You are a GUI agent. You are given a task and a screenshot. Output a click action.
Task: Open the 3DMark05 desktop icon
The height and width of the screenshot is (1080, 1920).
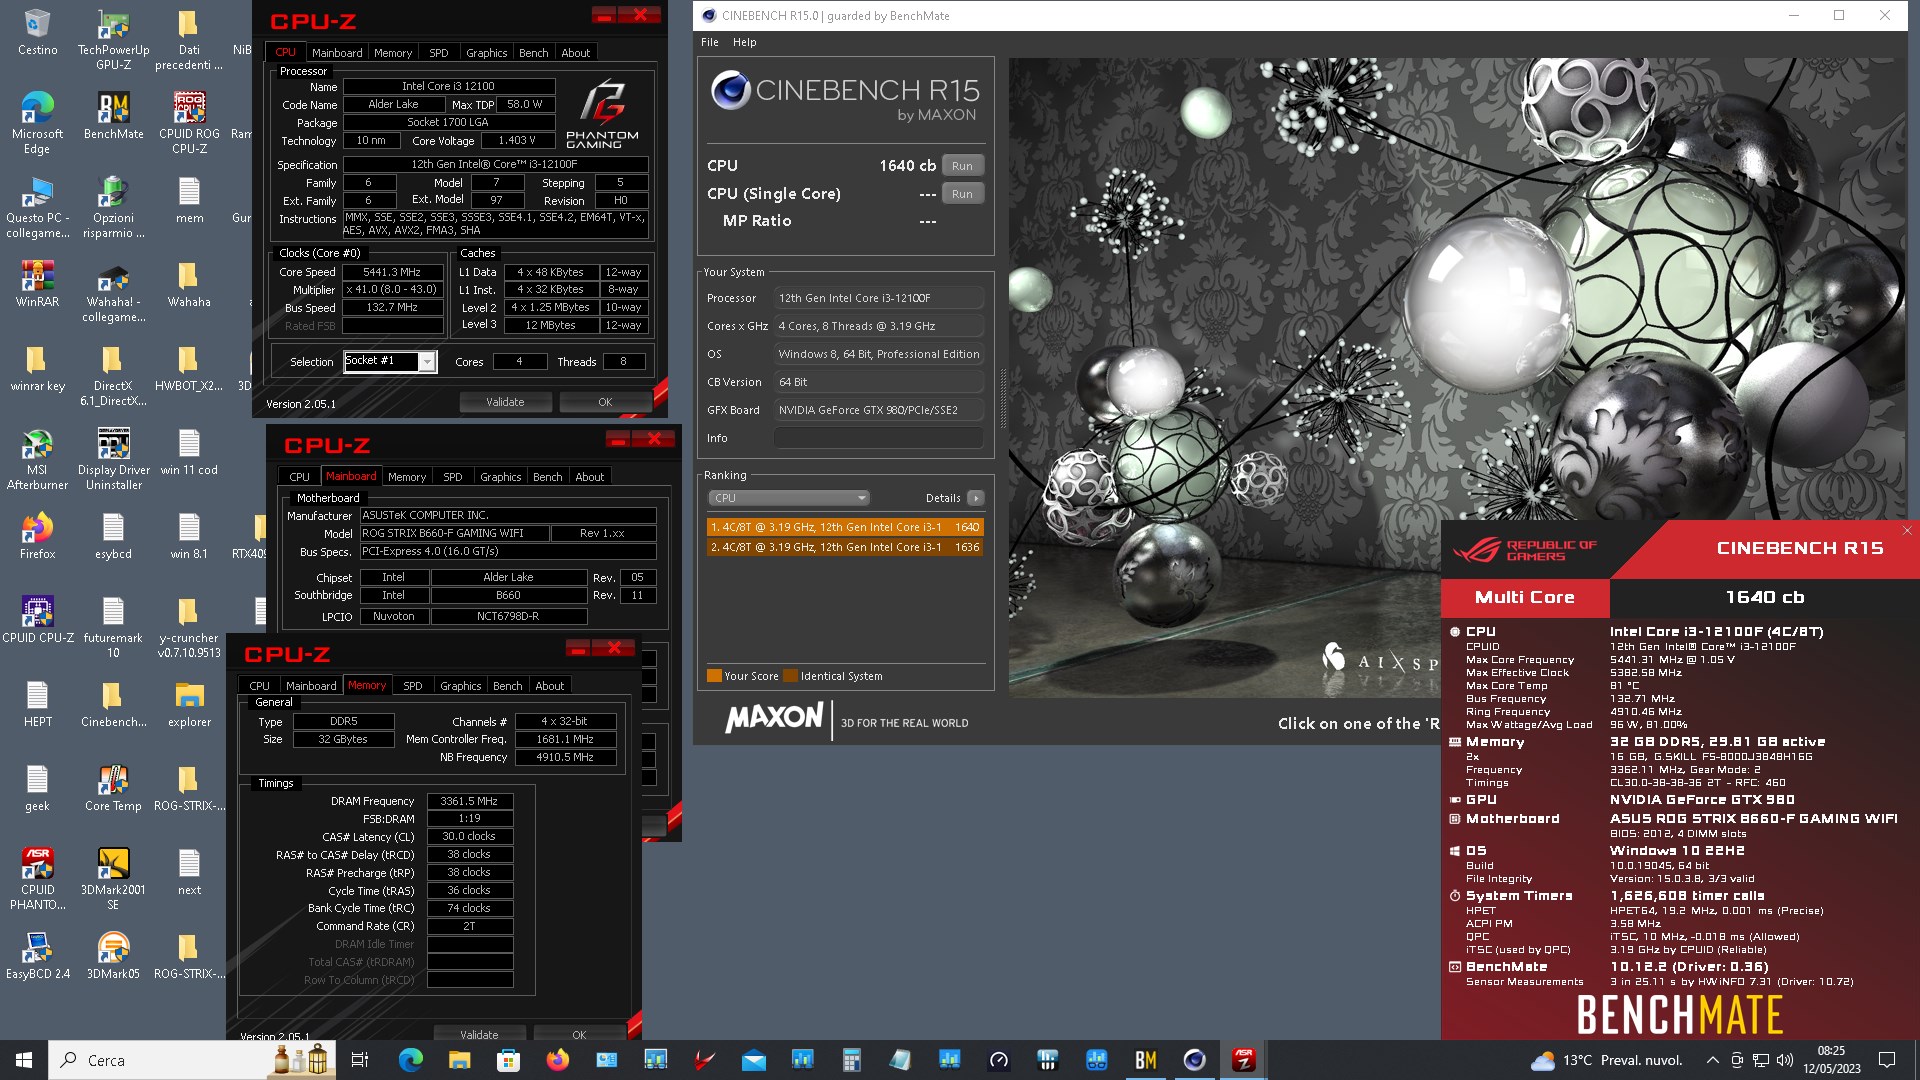coord(113,956)
